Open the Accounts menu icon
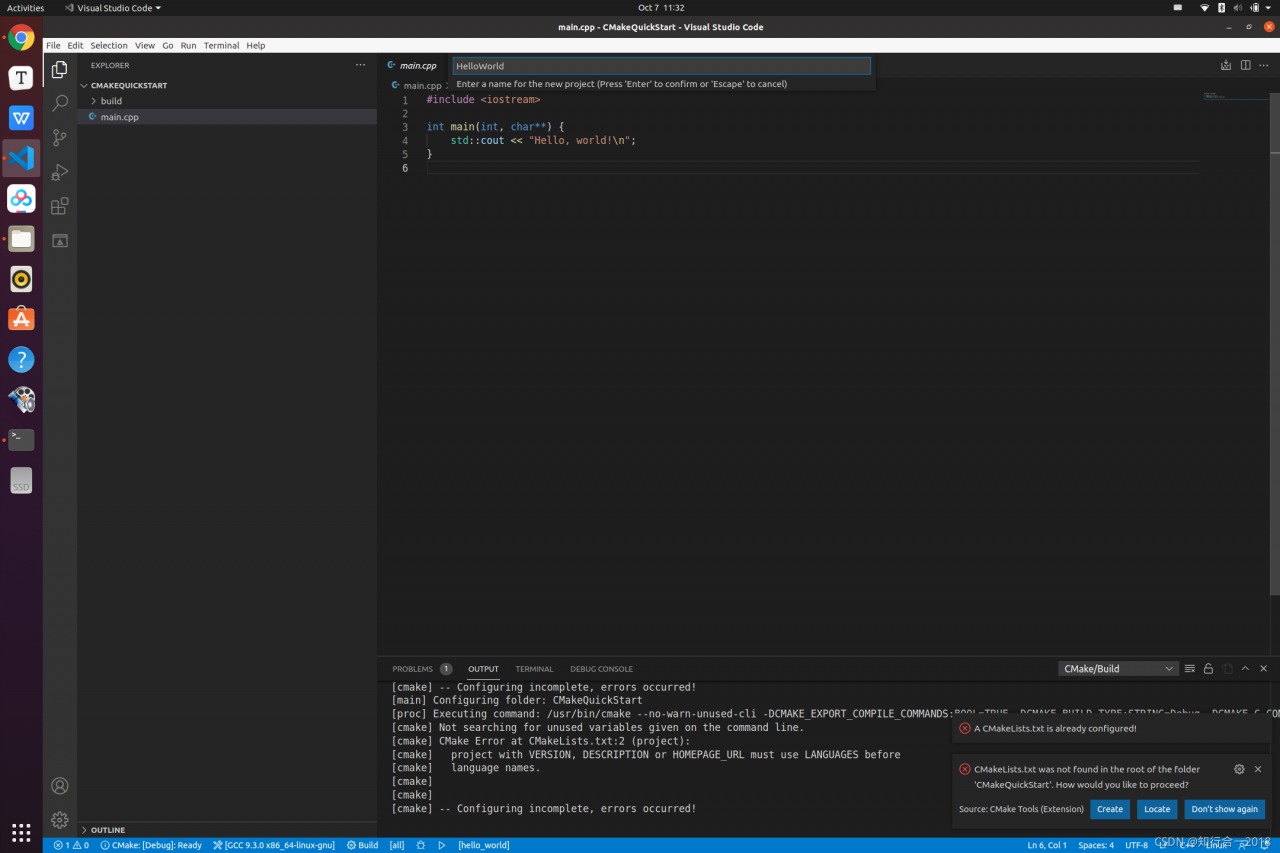This screenshot has height=853, width=1280. point(60,786)
